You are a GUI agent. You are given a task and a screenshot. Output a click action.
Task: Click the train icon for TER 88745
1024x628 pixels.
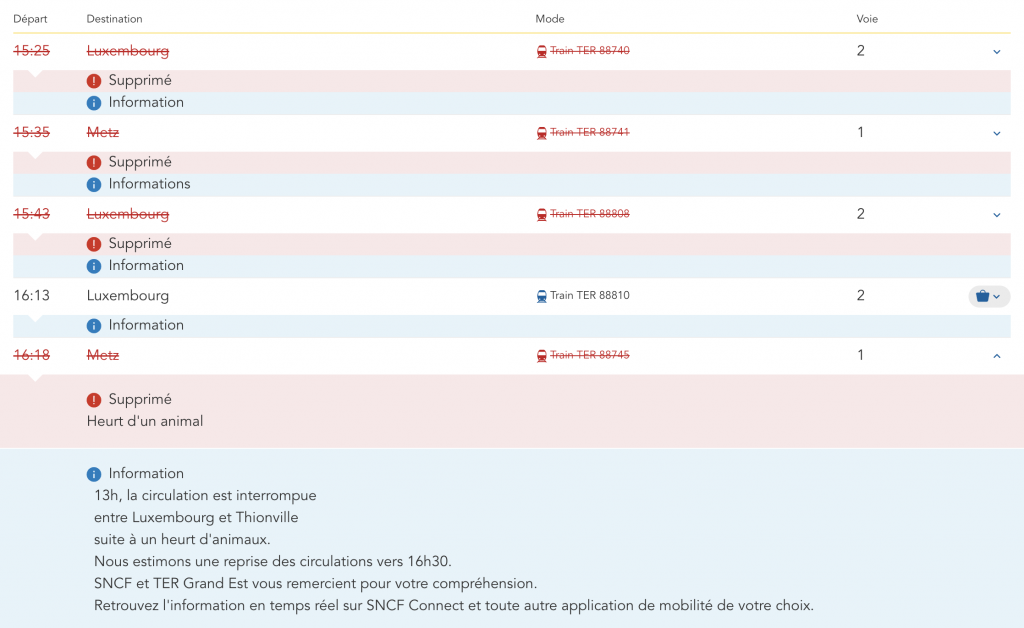(542, 356)
